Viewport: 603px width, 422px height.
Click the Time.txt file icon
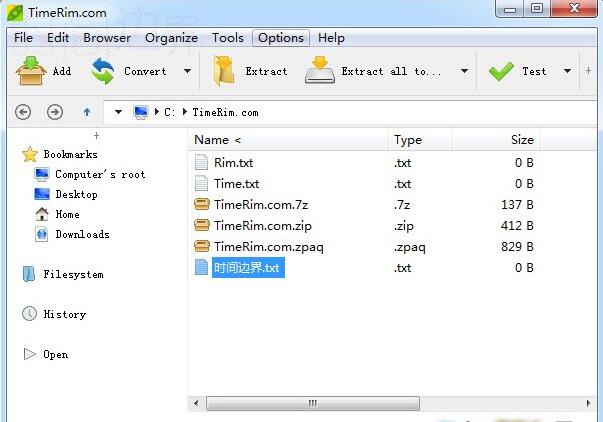(202, 183)
